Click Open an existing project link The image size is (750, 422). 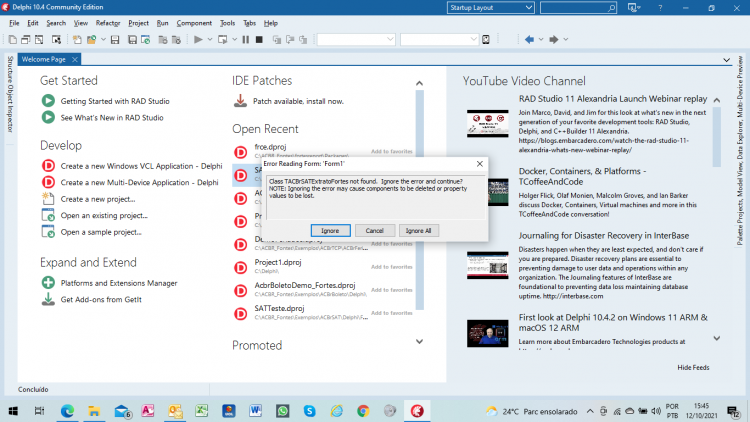[x=104, y=215]
